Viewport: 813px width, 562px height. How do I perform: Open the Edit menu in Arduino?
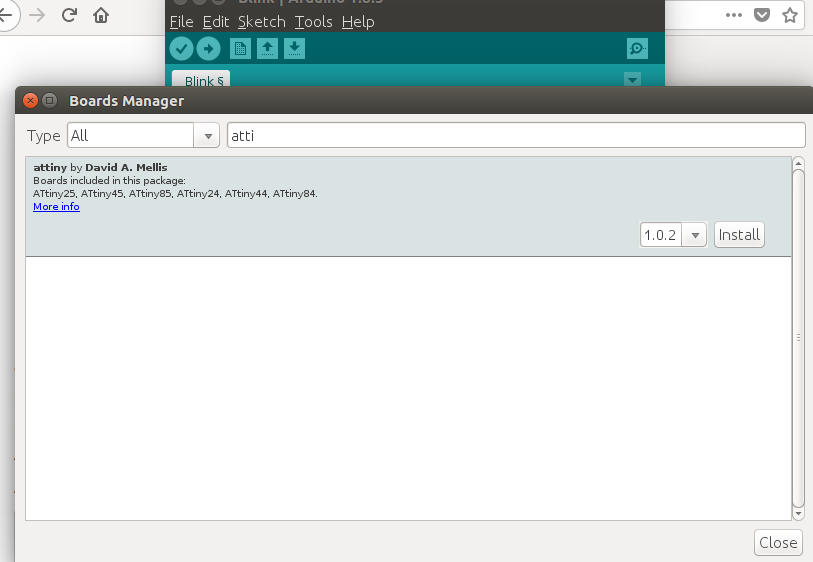pos(216,22)
